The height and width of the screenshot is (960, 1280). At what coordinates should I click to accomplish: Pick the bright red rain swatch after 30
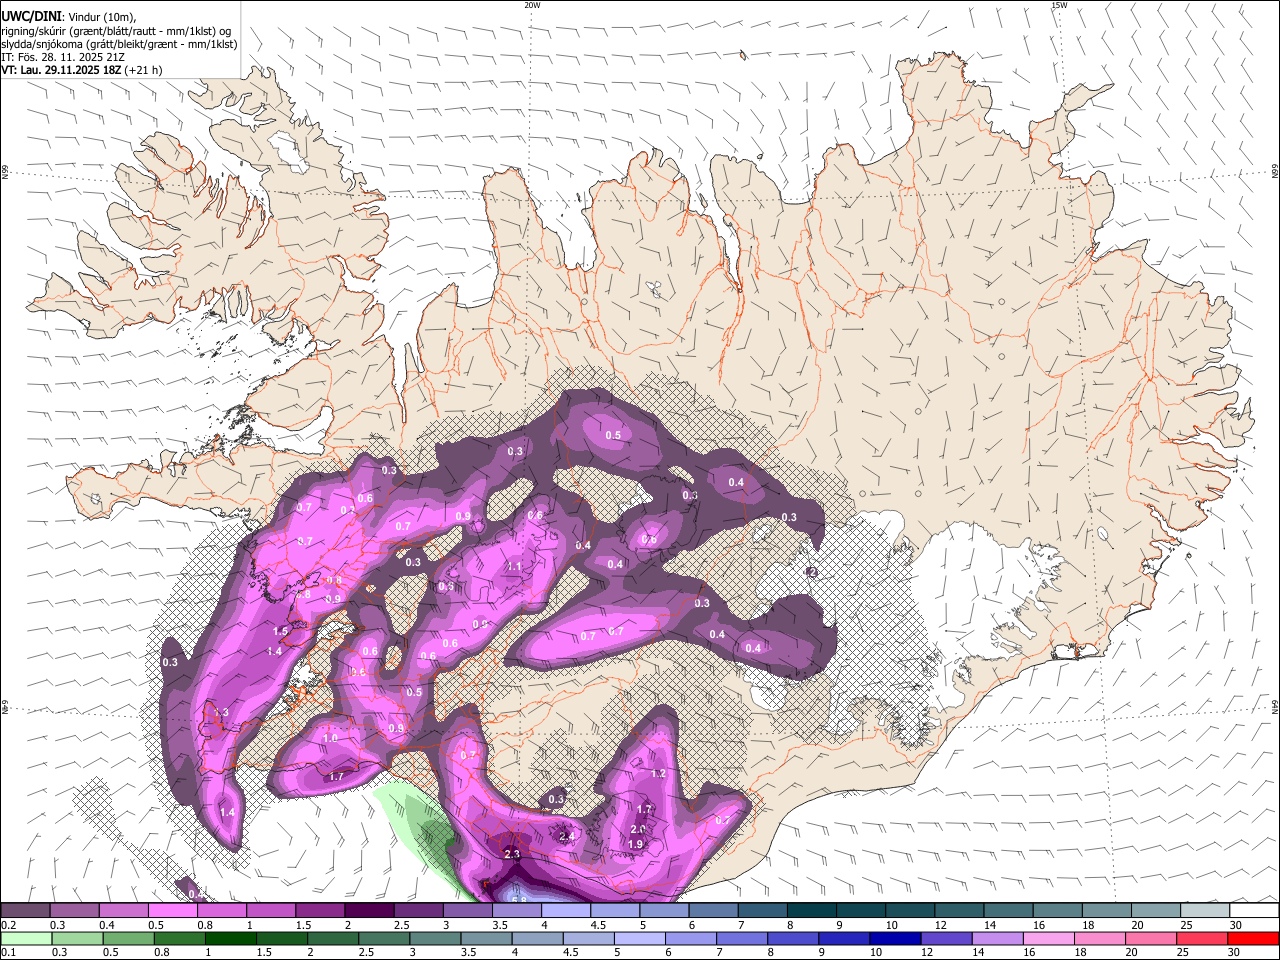(x=1253, y=938)
